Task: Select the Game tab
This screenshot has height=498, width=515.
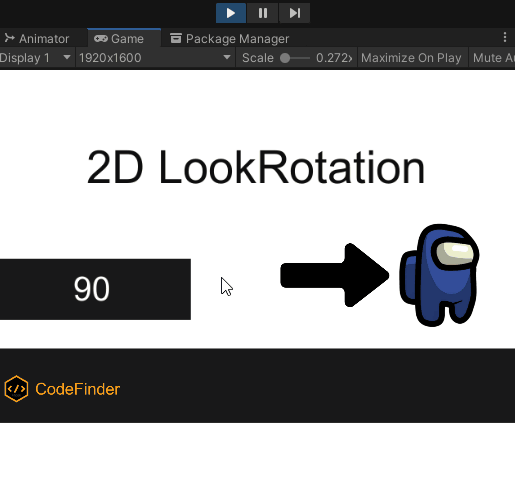Action: (124, 38)
